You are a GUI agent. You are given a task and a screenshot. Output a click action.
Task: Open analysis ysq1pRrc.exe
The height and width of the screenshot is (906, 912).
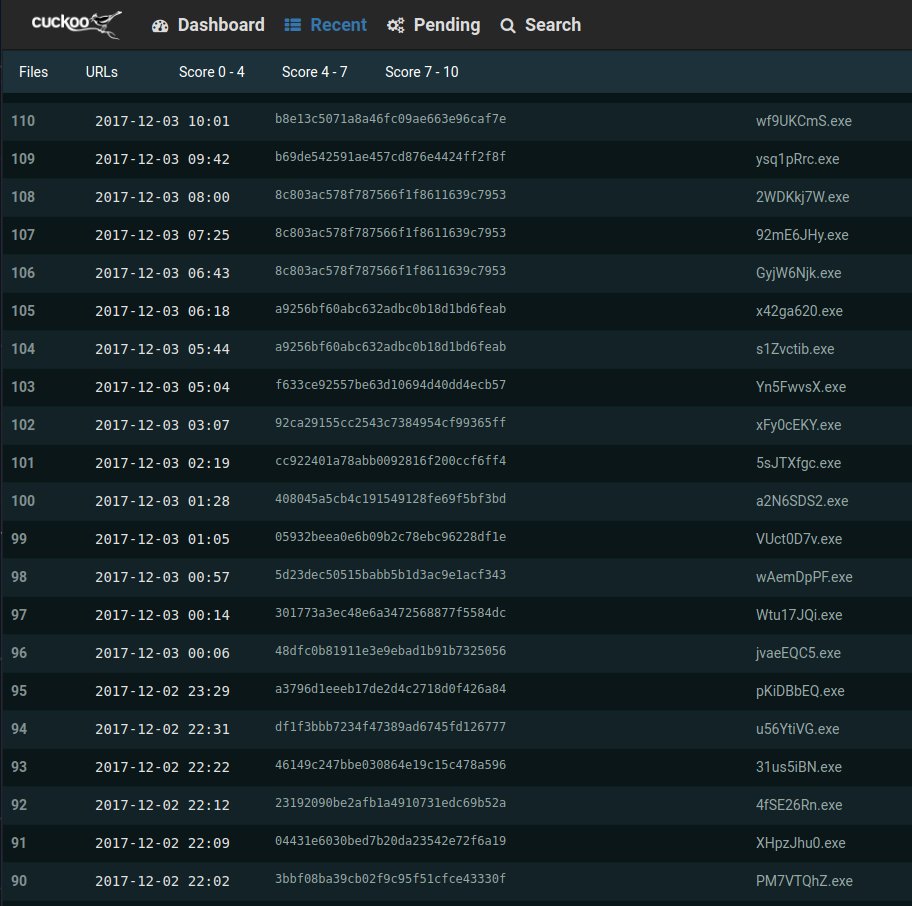797,159
